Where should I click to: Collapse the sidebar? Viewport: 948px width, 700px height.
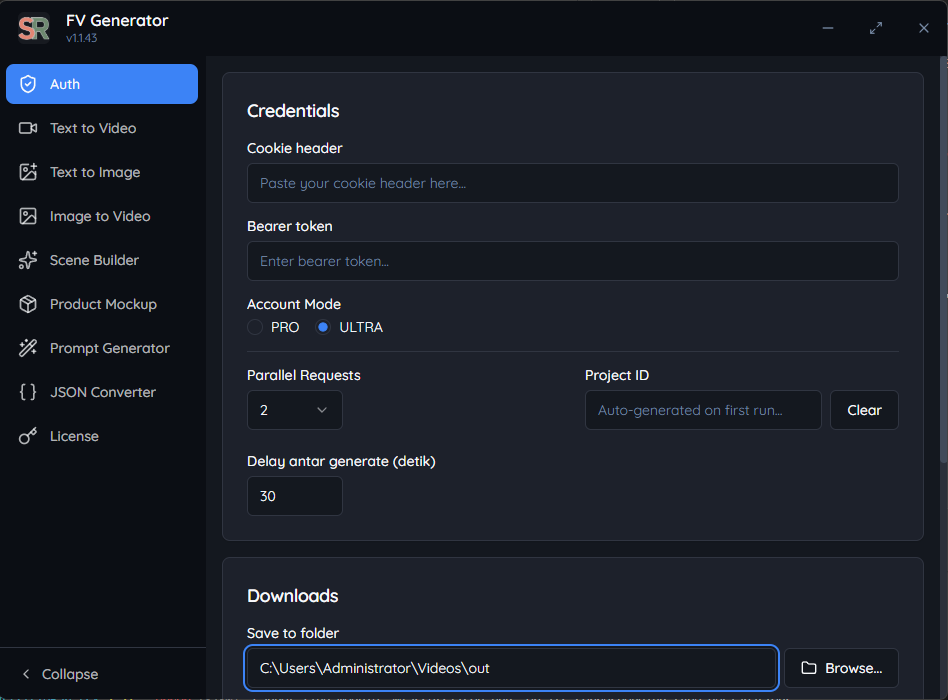(60, 674)
